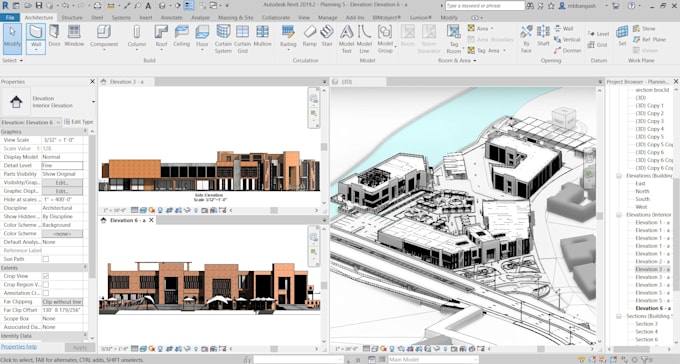Choose the Roof tool
The height and width of the screenshot is (364, 680).
[x=161, y=37]
